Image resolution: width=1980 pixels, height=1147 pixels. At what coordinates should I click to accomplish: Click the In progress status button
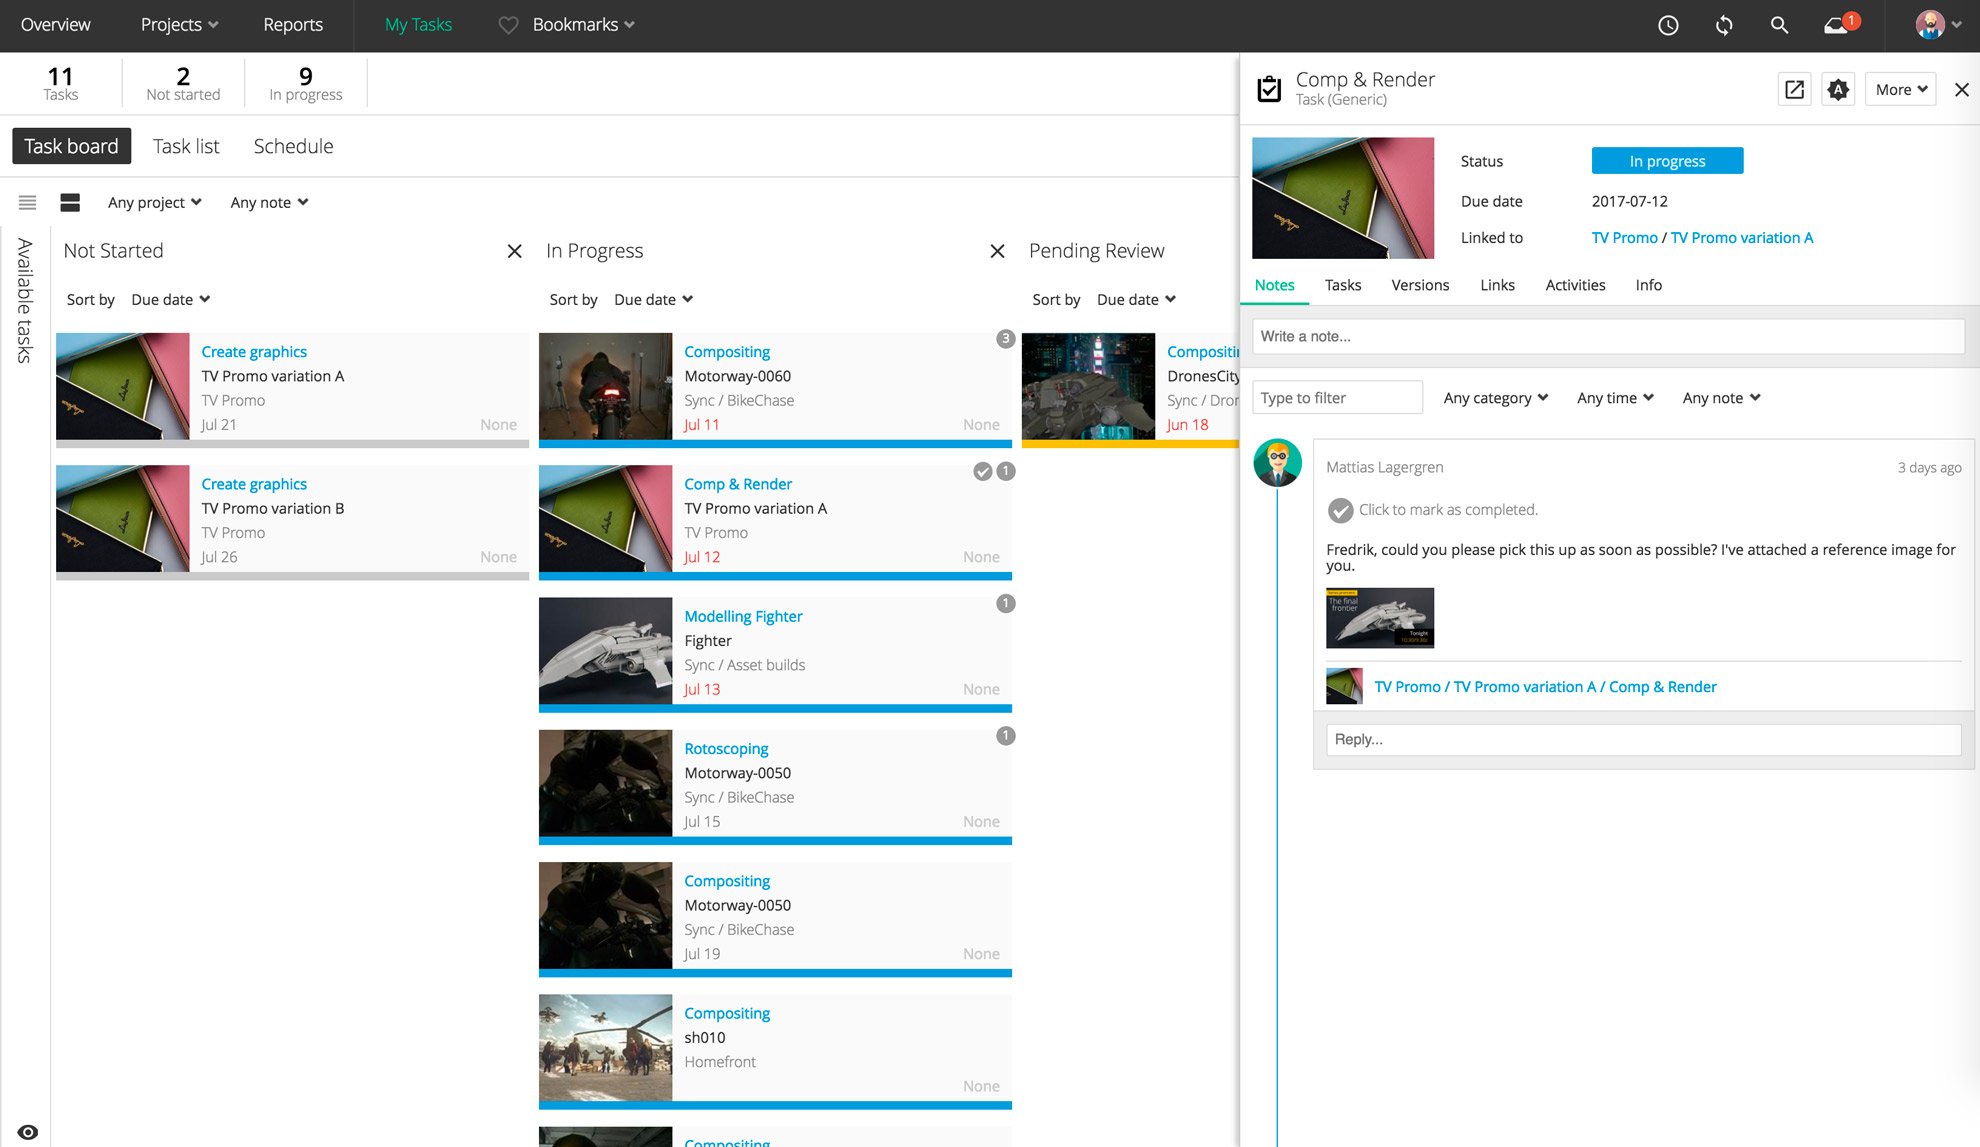1667,161
